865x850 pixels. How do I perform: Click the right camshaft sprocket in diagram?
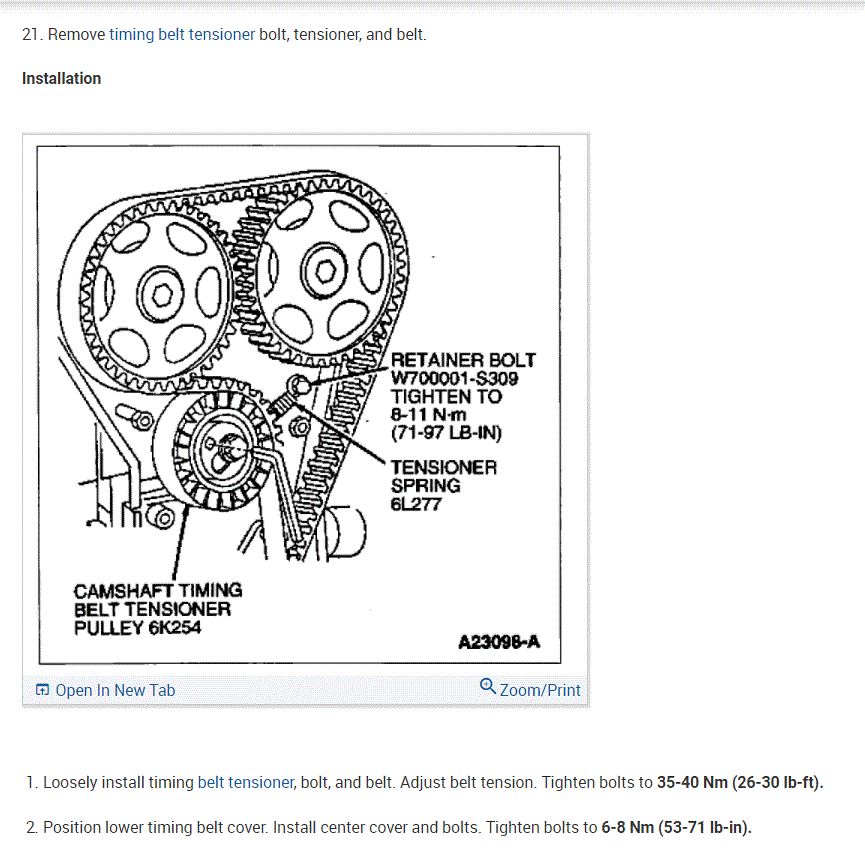pyautogui.click(x=324, y=271)
